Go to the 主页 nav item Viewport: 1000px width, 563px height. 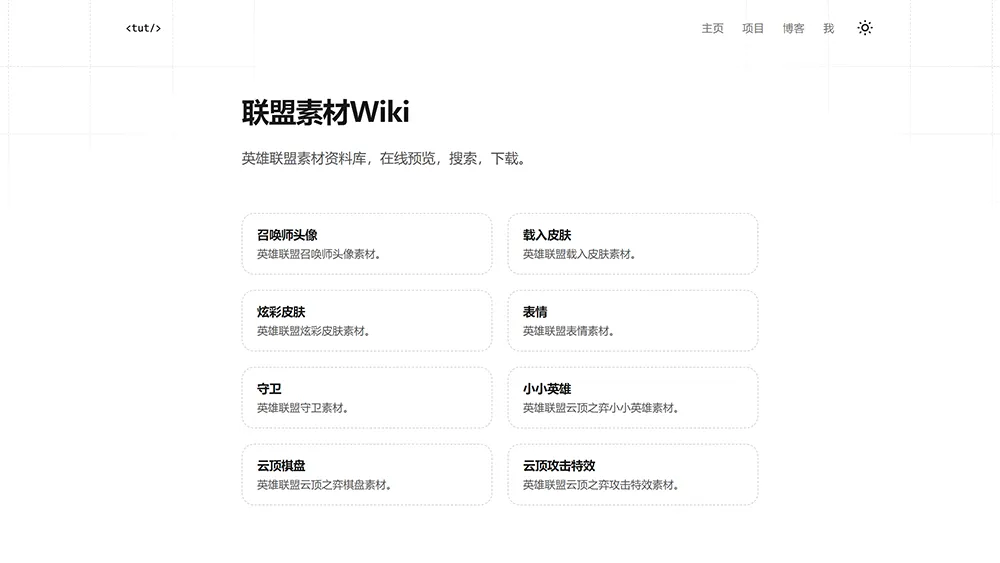coord(712,28)
